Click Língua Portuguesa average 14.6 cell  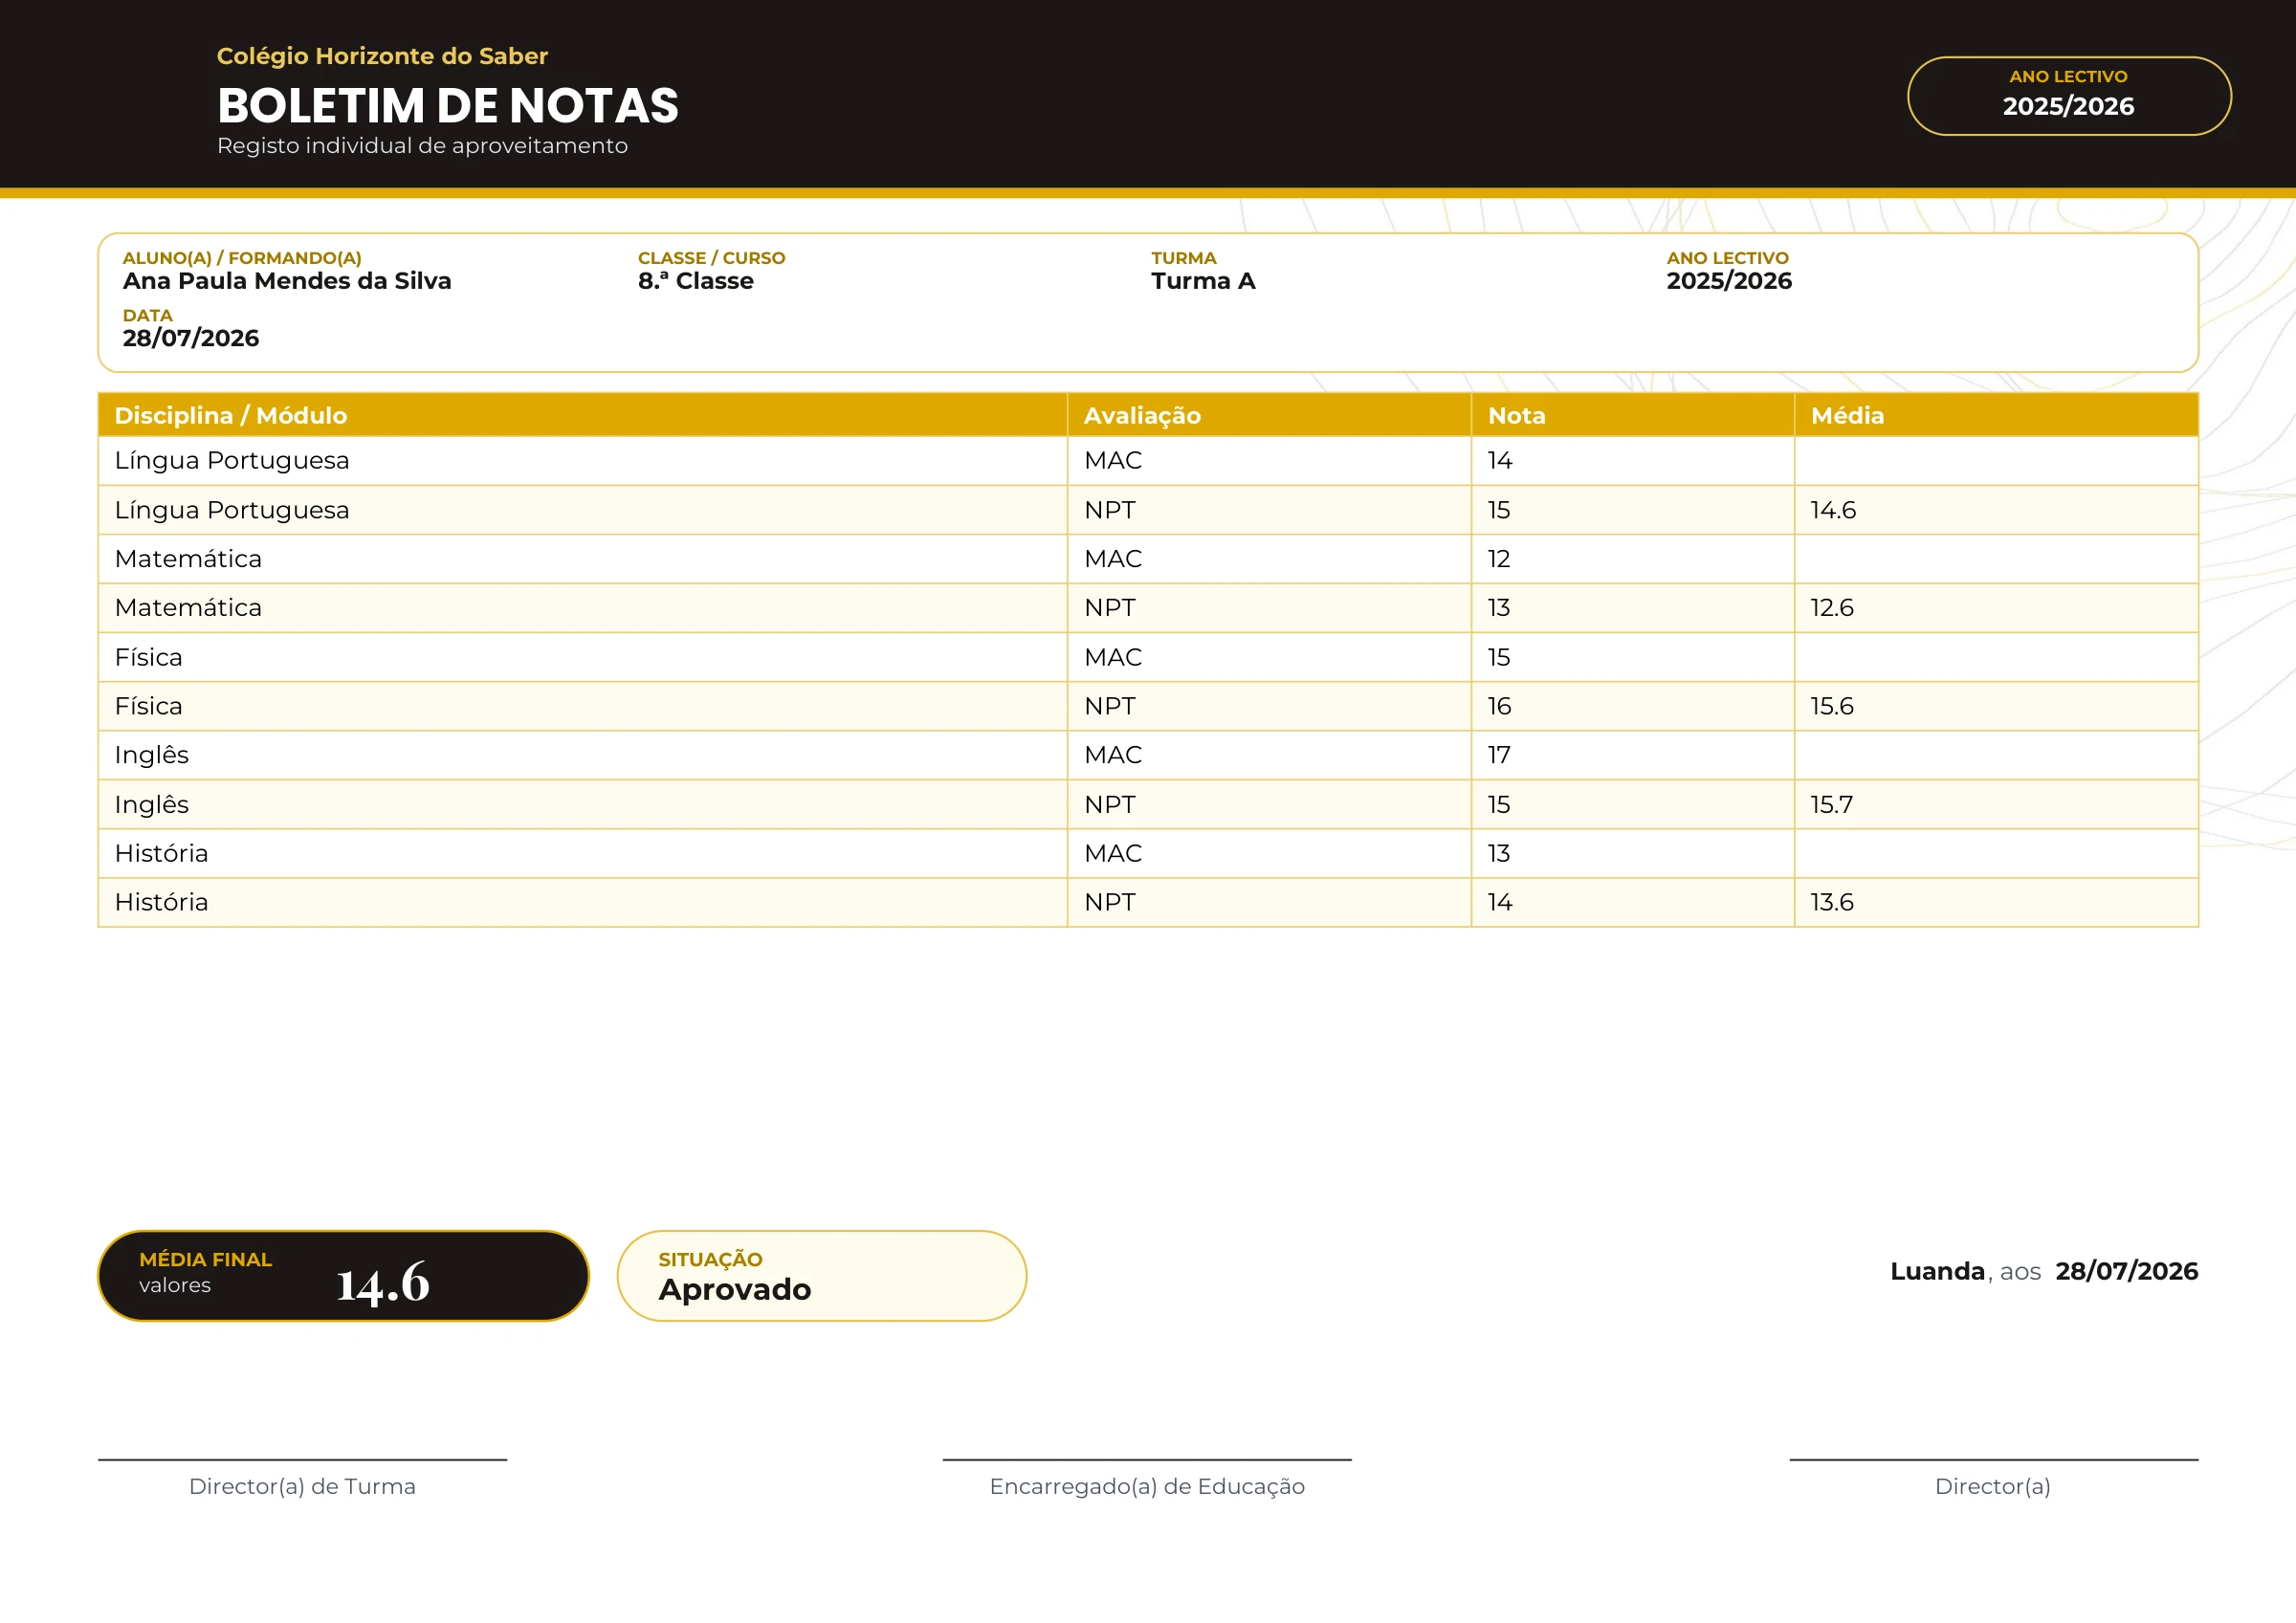[x=1996, y=510]
